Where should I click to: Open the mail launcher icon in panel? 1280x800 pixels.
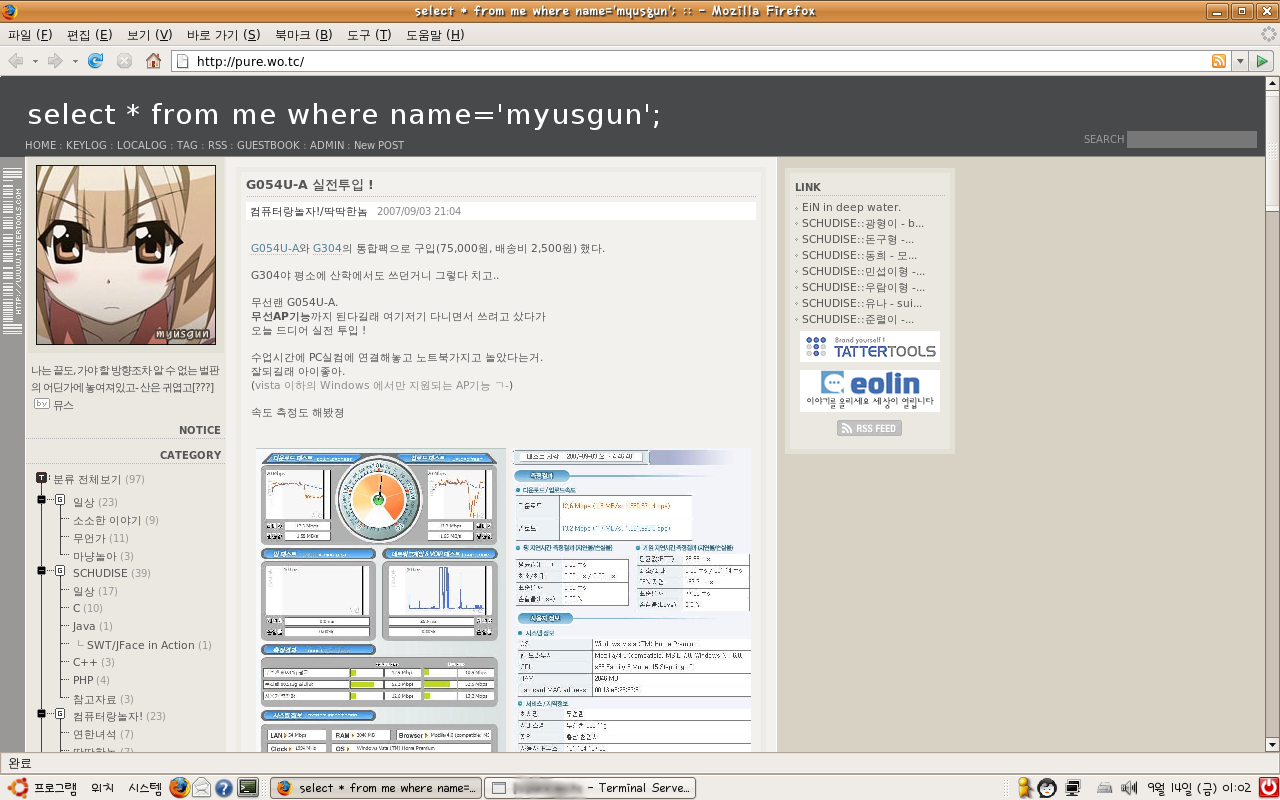click(x=202, y=788)
